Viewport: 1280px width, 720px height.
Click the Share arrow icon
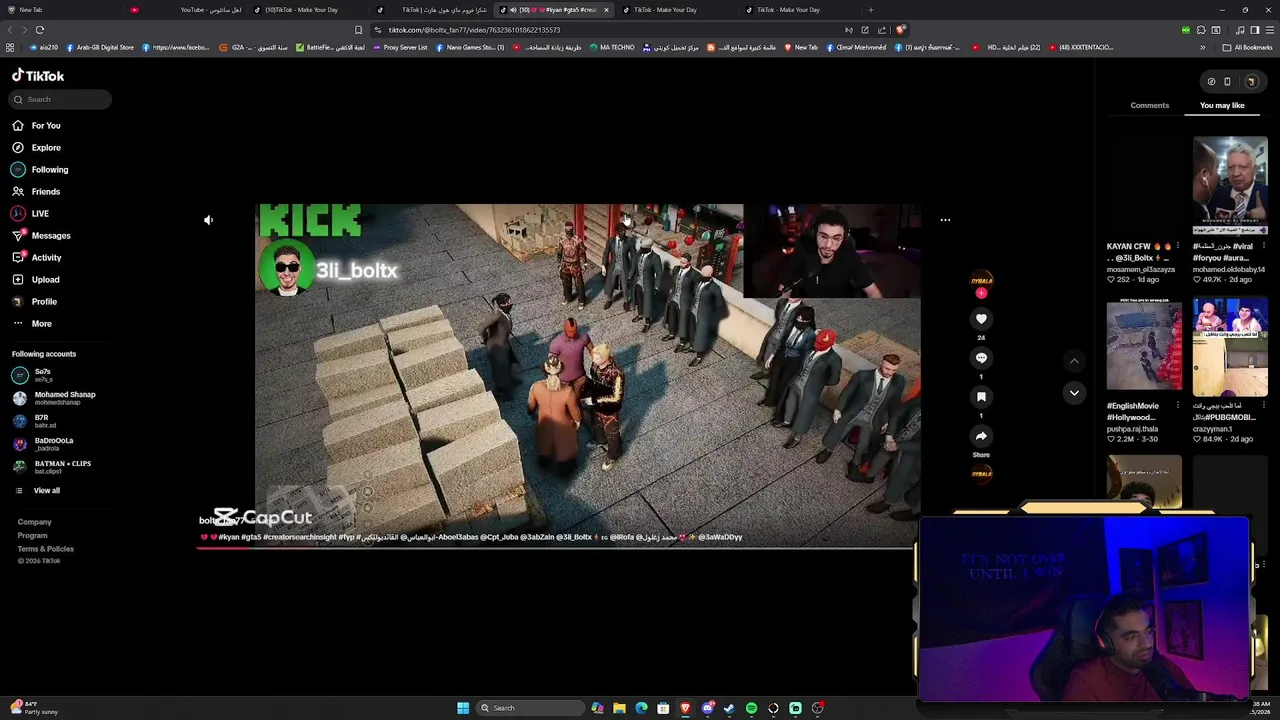coord(981,436)
